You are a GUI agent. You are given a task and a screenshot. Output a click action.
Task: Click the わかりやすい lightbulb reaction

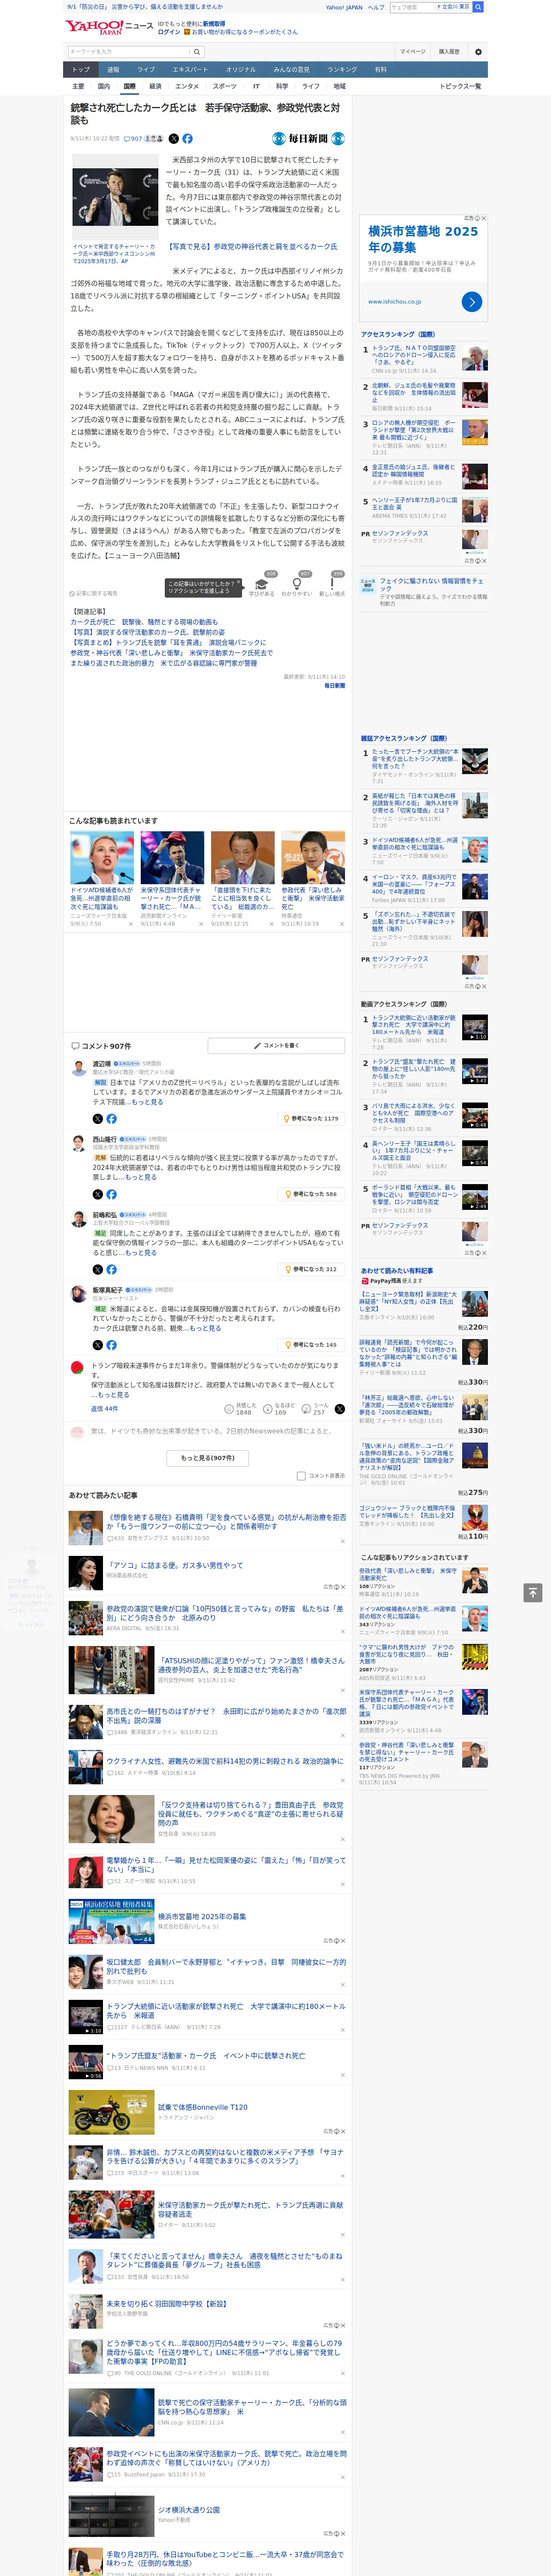click(x=296, y=586)
